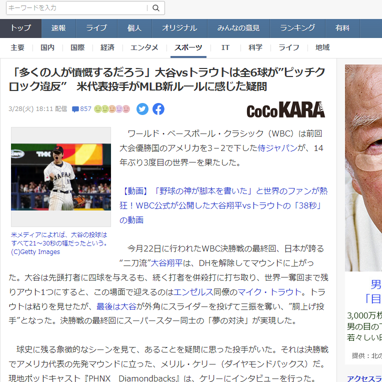Open the IT category
The image size is (382, 382).
coord(225,48)
